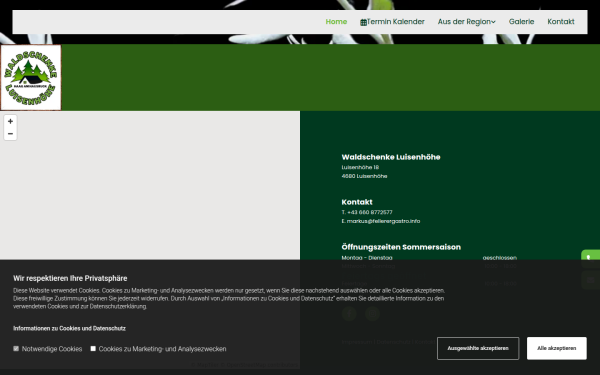The image size is (600, 375).
Task: Zoom in on the map with plus
Action: [10, 121]
